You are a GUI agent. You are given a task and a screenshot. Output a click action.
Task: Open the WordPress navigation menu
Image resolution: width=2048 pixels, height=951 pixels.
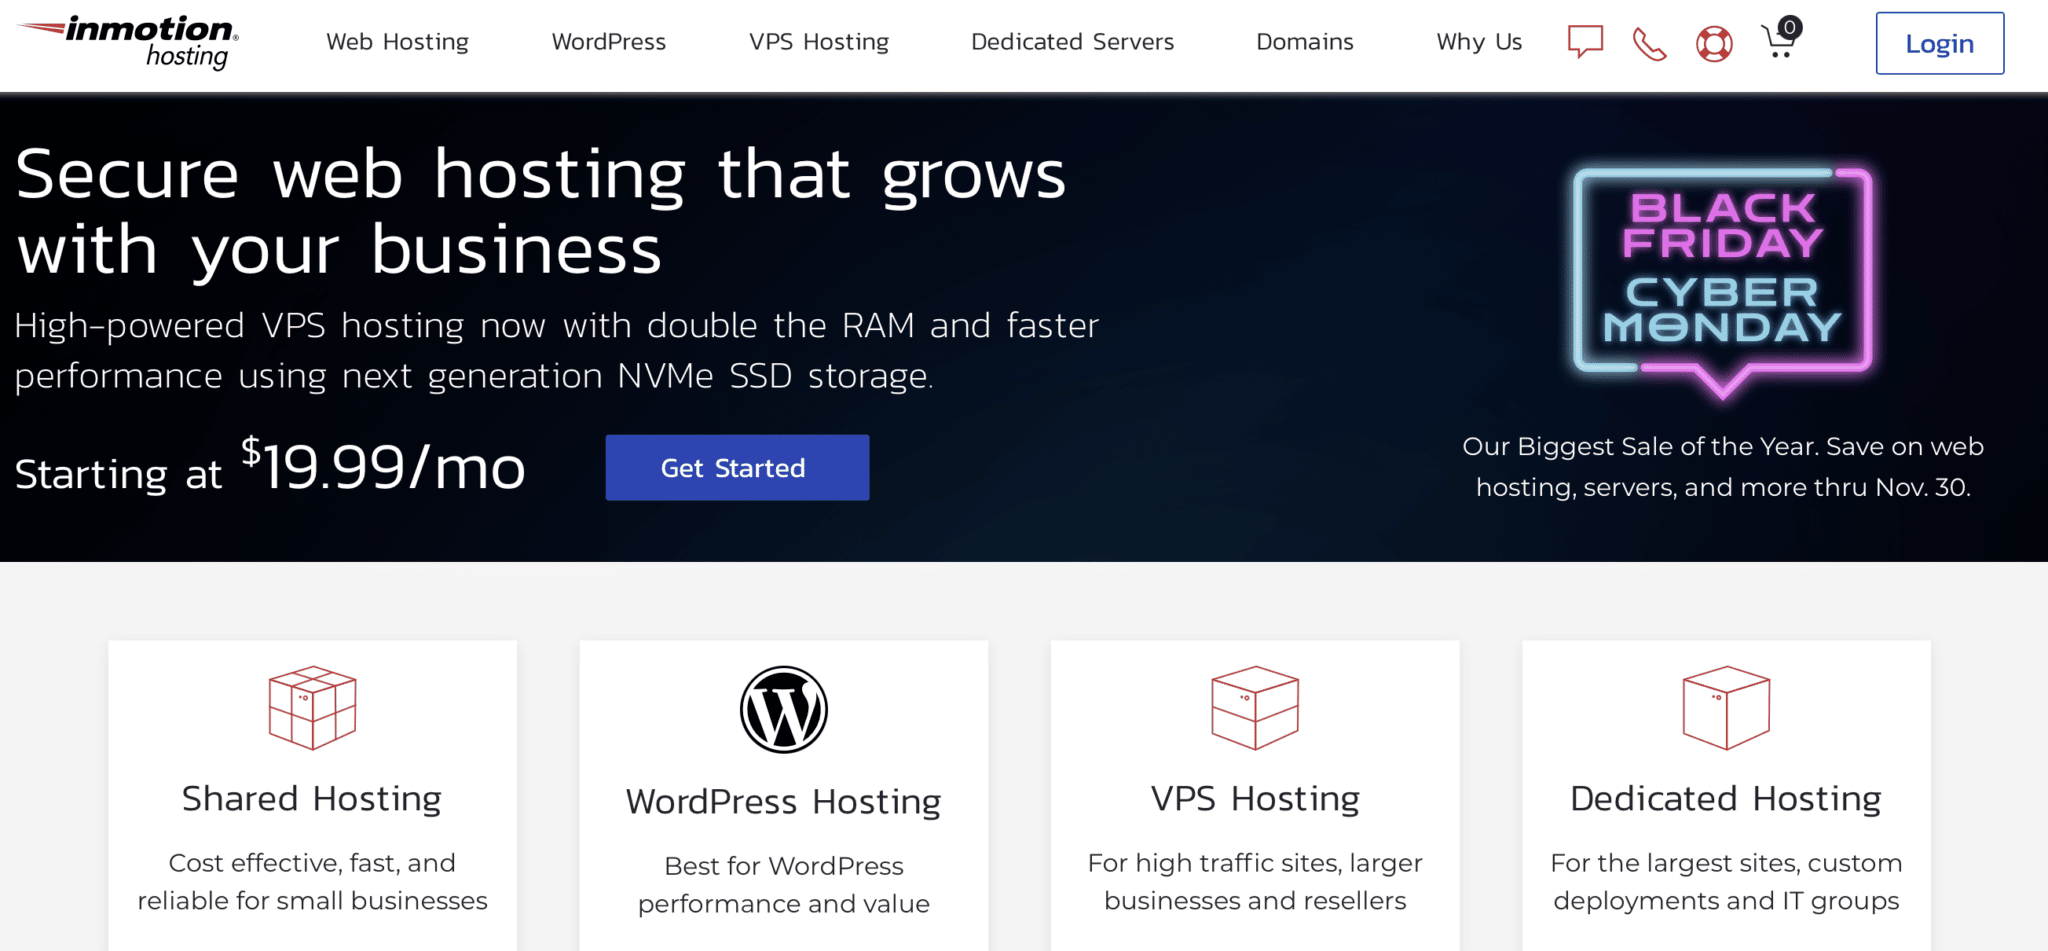[x=608, y=42]
